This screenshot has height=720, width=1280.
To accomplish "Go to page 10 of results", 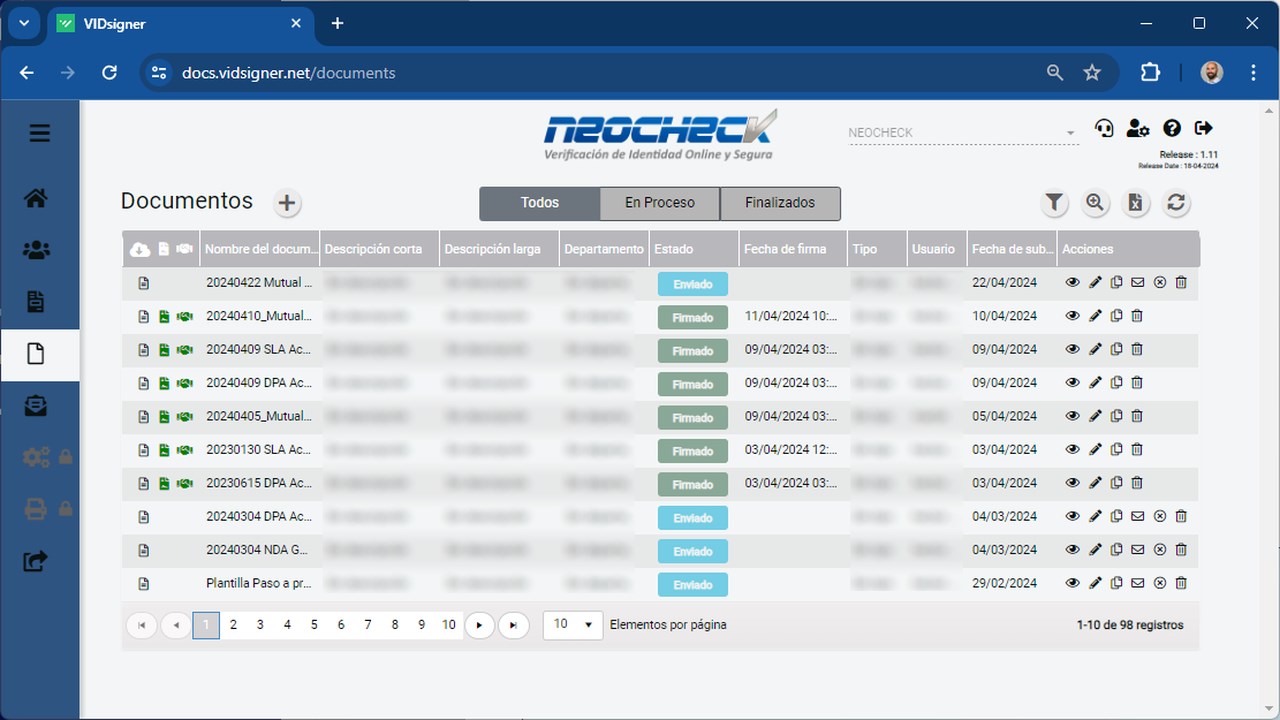I will pyautogui.click(x=449, y=625).
